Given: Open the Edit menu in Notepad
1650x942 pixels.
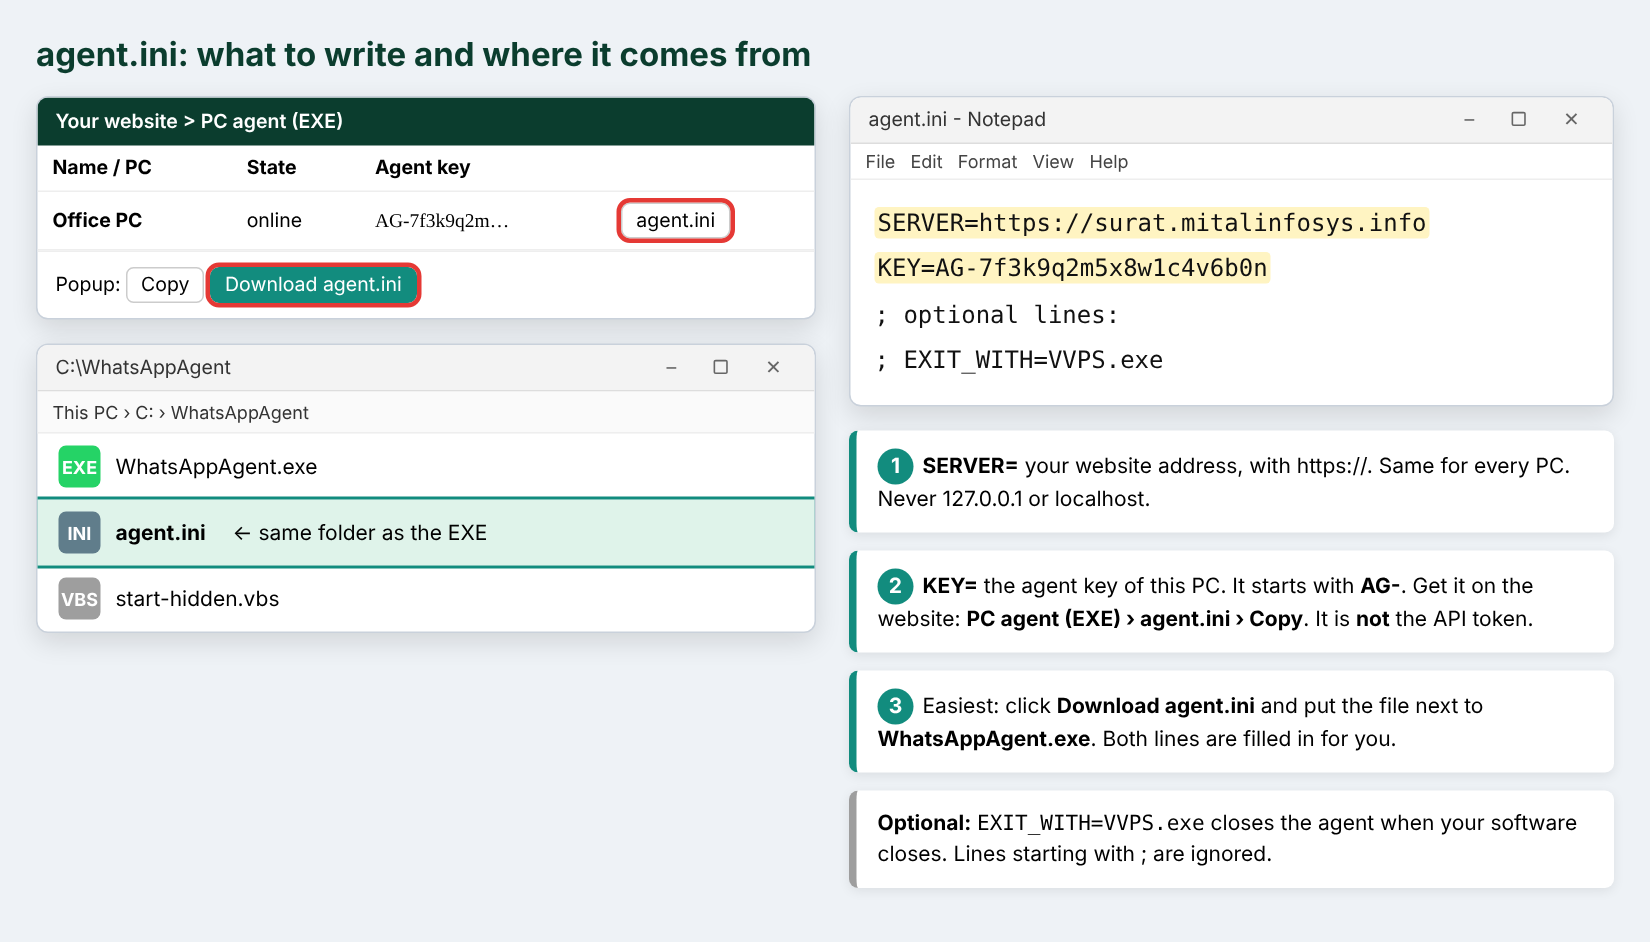Looking at the screenshot, I should pyautogui.click(x=926, y=162).
